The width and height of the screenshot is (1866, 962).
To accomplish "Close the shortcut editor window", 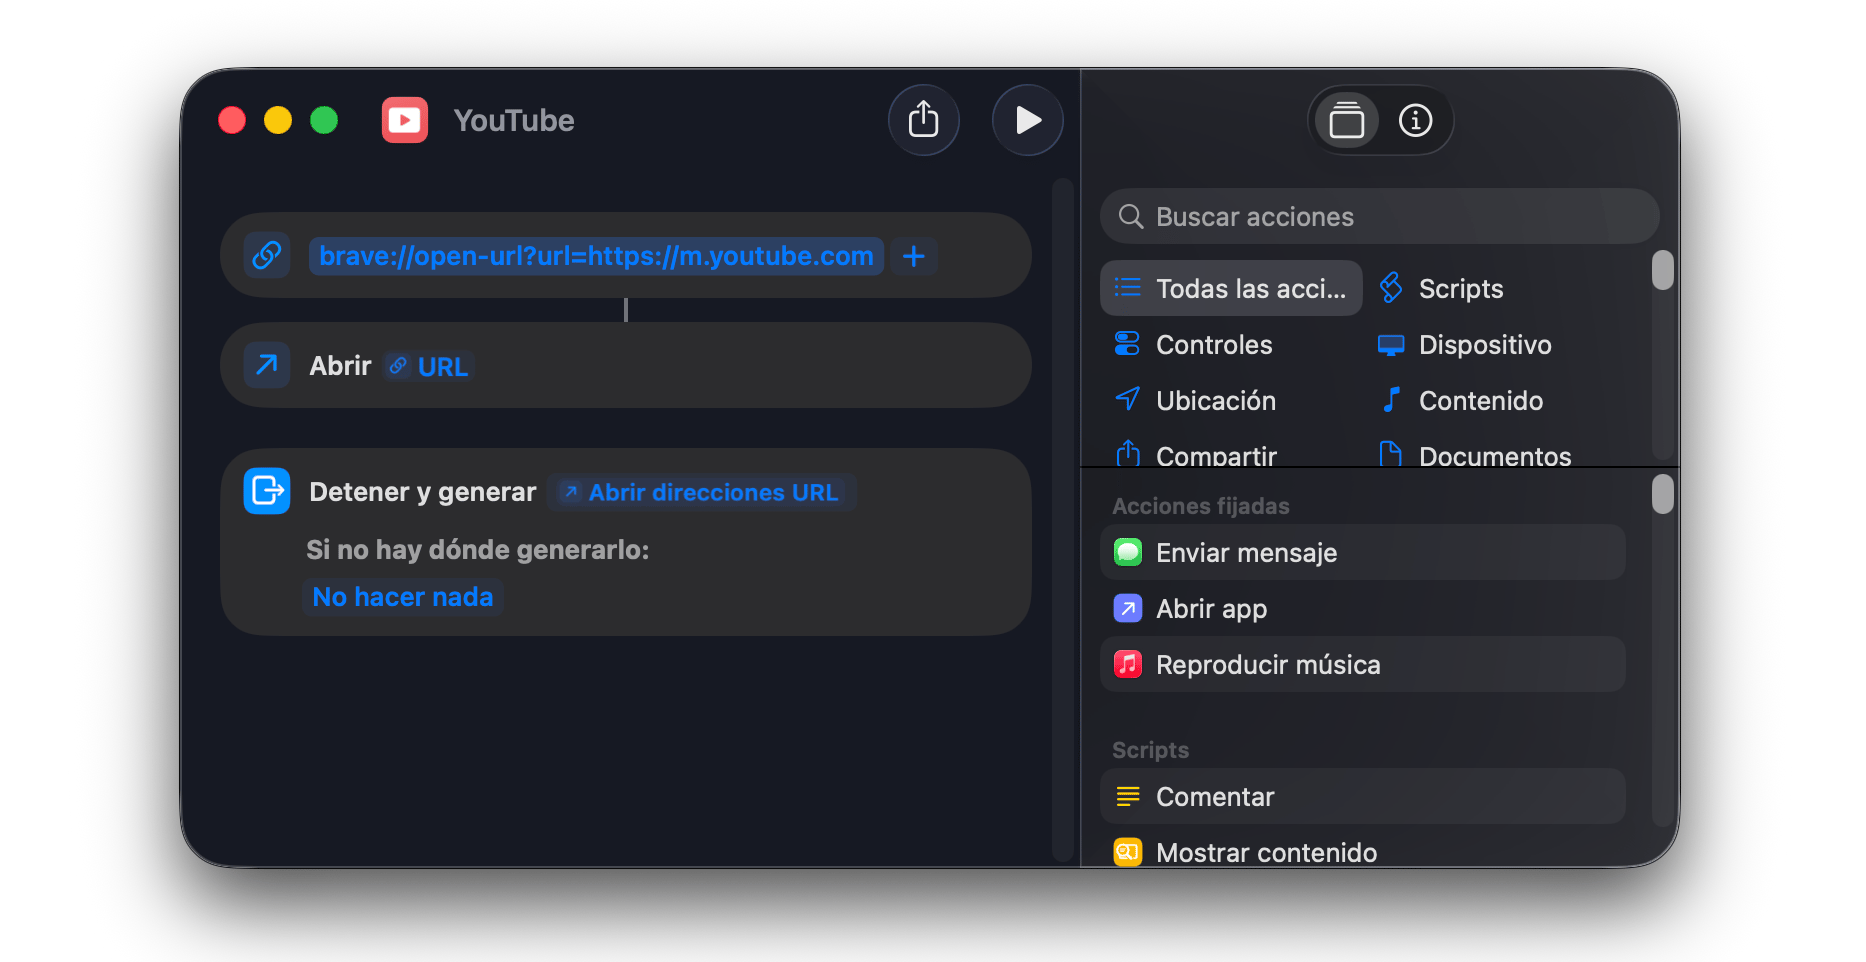I will pos(232,120).
